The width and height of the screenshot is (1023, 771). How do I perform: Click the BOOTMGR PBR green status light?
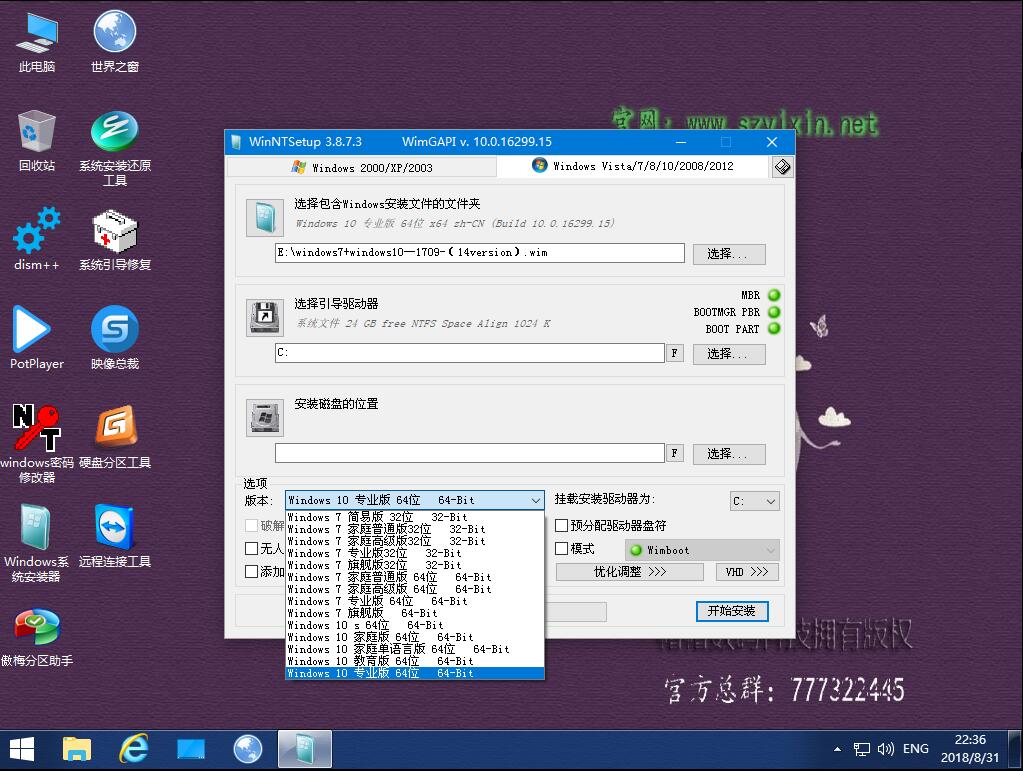pyautogui.click(x=774, y=312)
